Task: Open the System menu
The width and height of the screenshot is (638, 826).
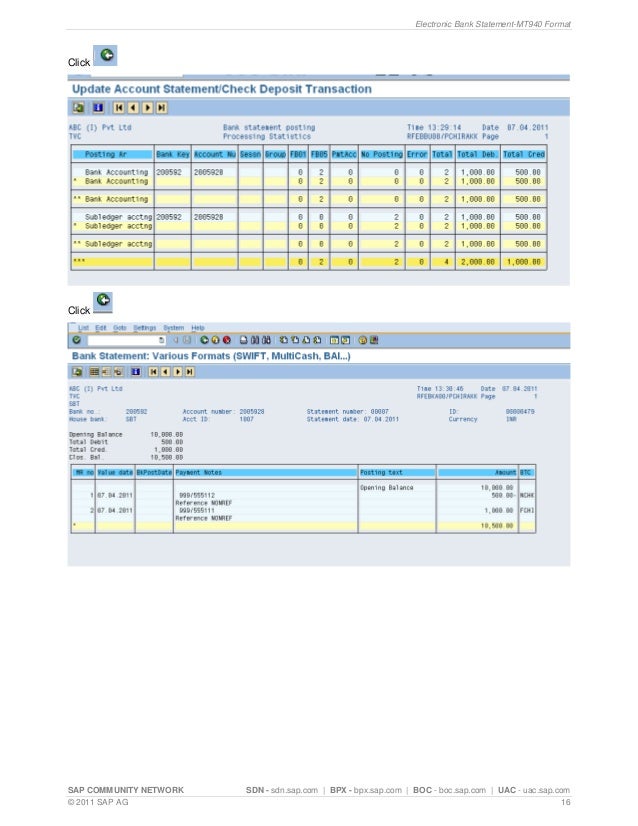Action: [x=173, y=328]
